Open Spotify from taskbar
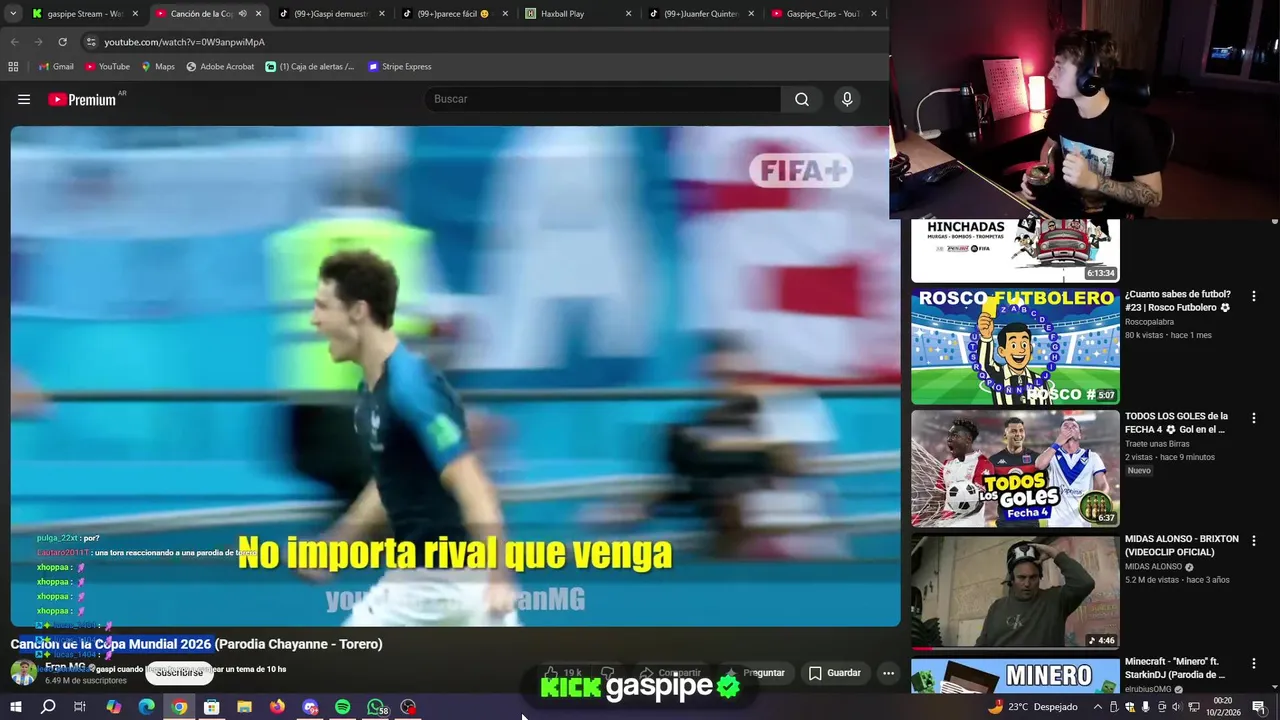Screen dimensions: 1280x720 point(342,707)
